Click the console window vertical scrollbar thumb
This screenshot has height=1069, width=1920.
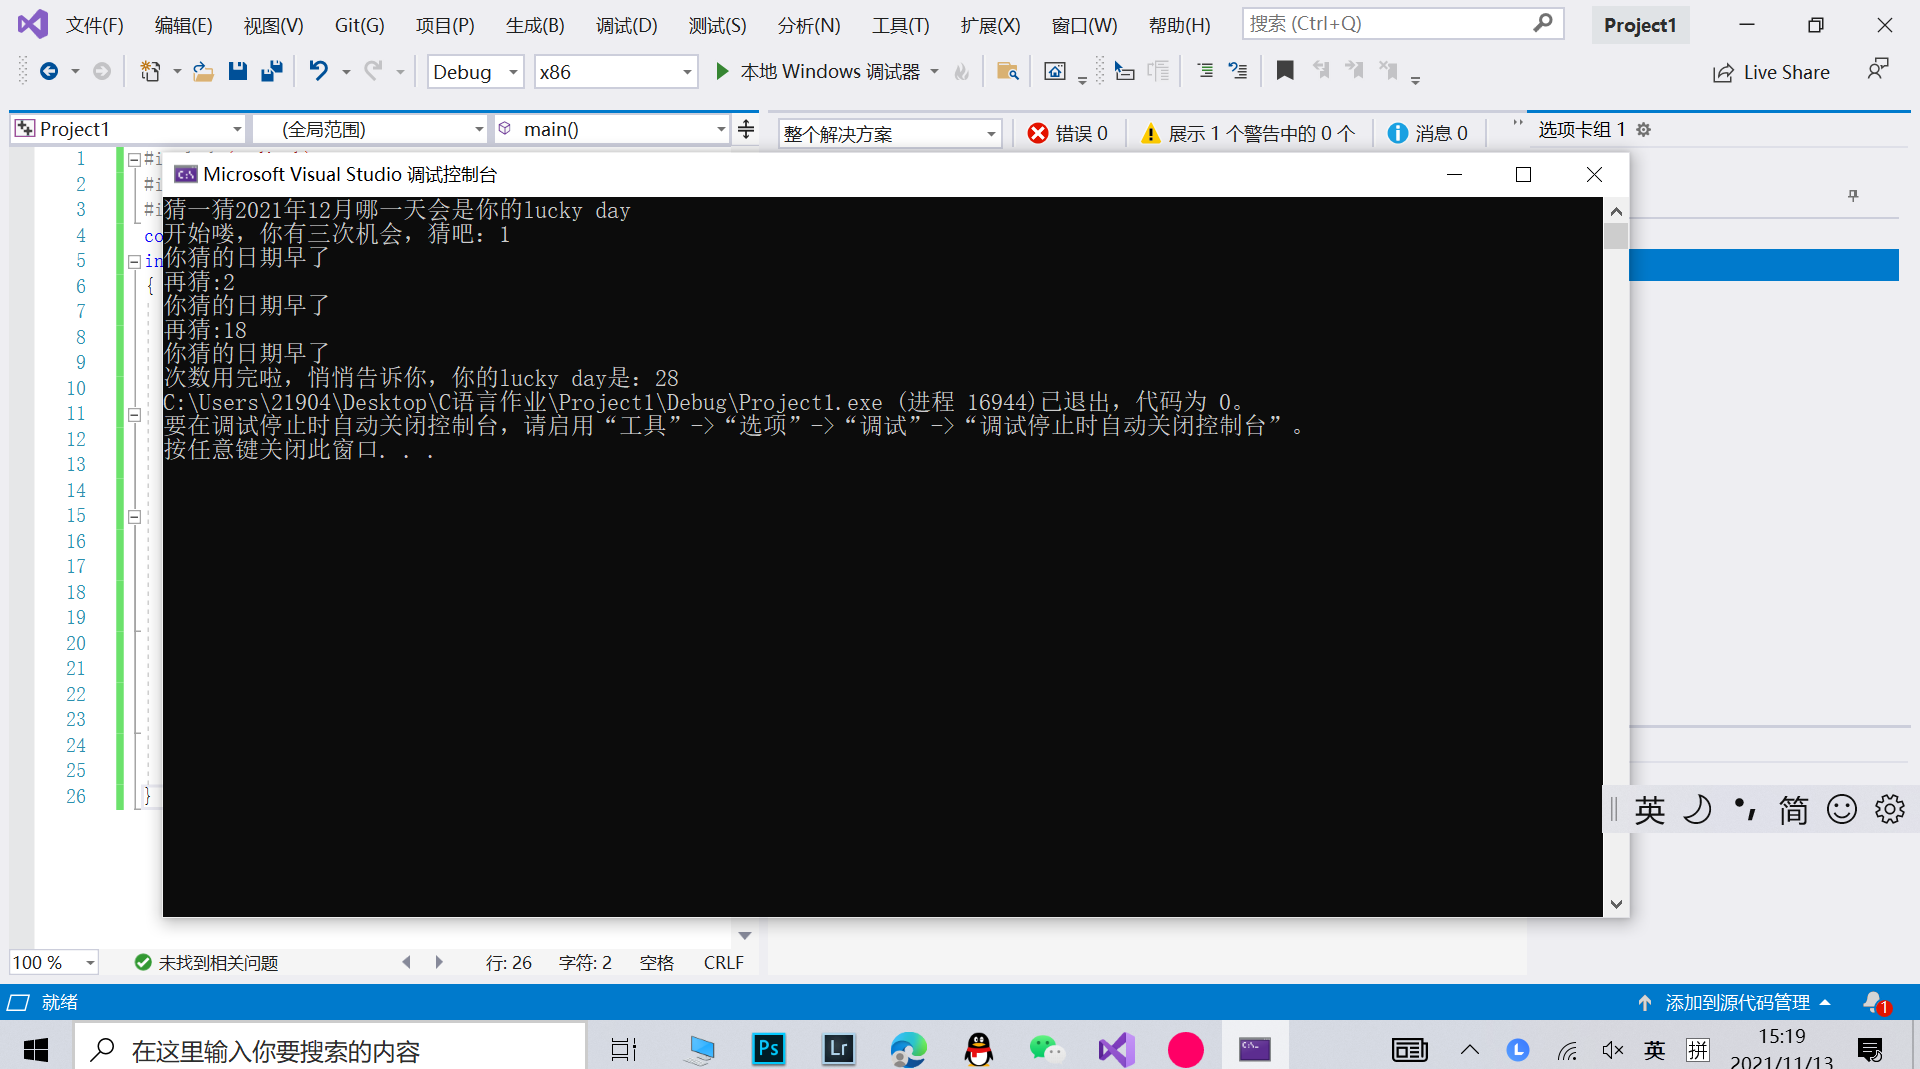[1616, 236]
